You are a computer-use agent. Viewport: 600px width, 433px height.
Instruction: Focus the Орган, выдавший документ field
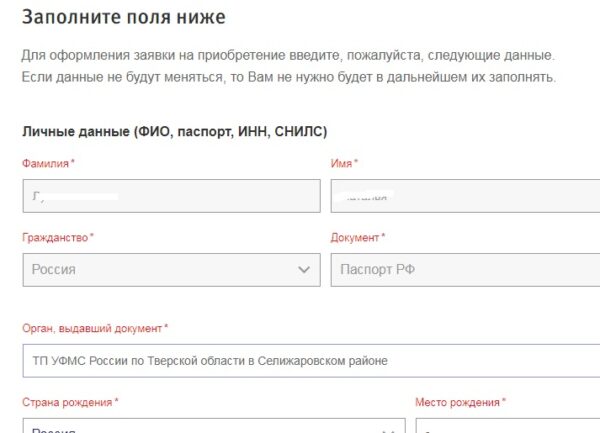tap(310, 360)
